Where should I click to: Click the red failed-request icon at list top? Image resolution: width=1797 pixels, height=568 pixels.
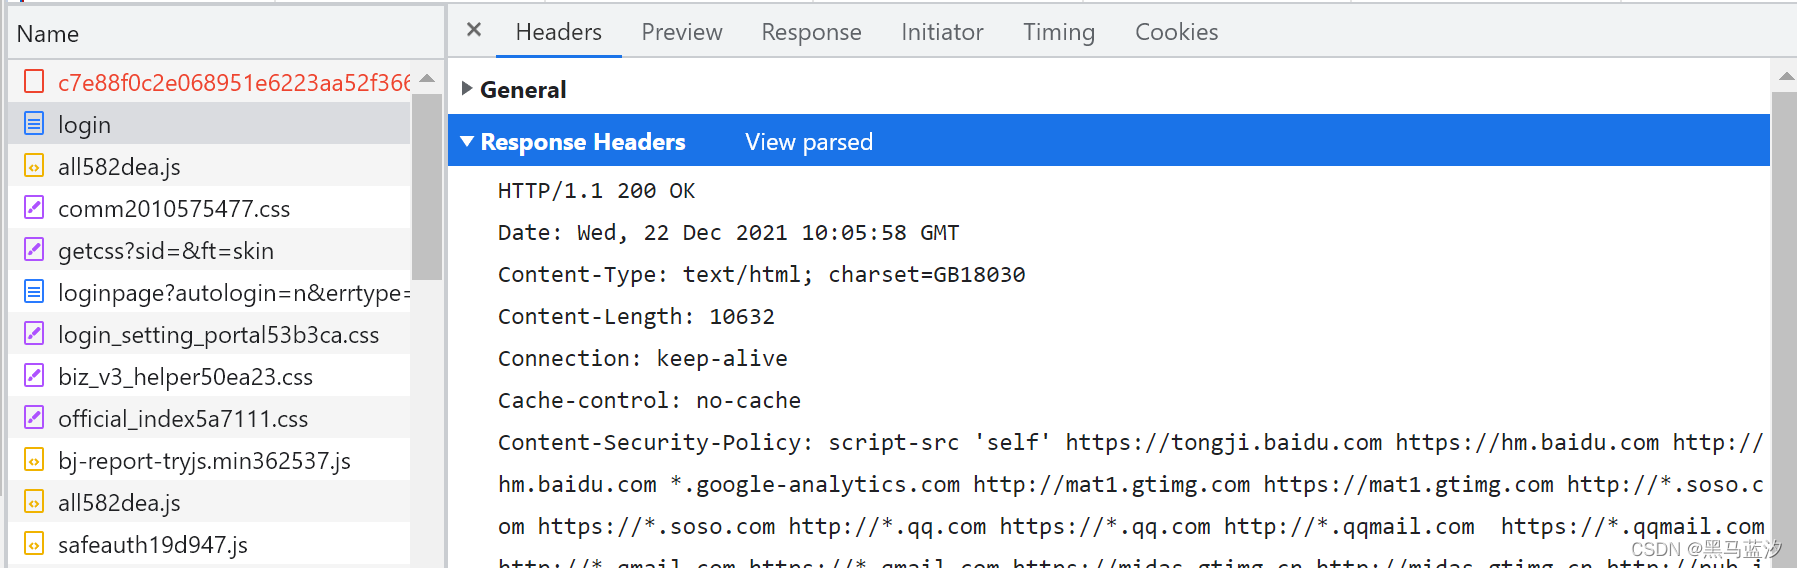click(34, 81)
